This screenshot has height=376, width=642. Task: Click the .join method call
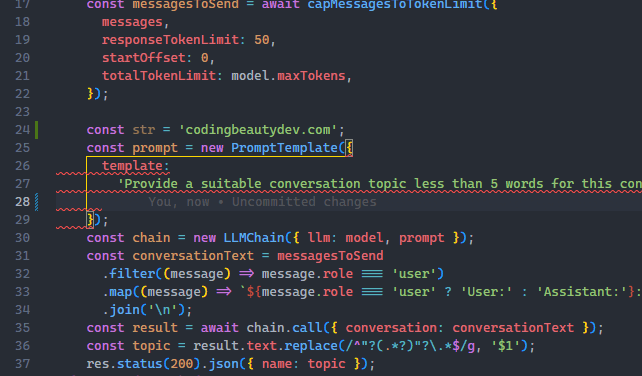(124, 310)
